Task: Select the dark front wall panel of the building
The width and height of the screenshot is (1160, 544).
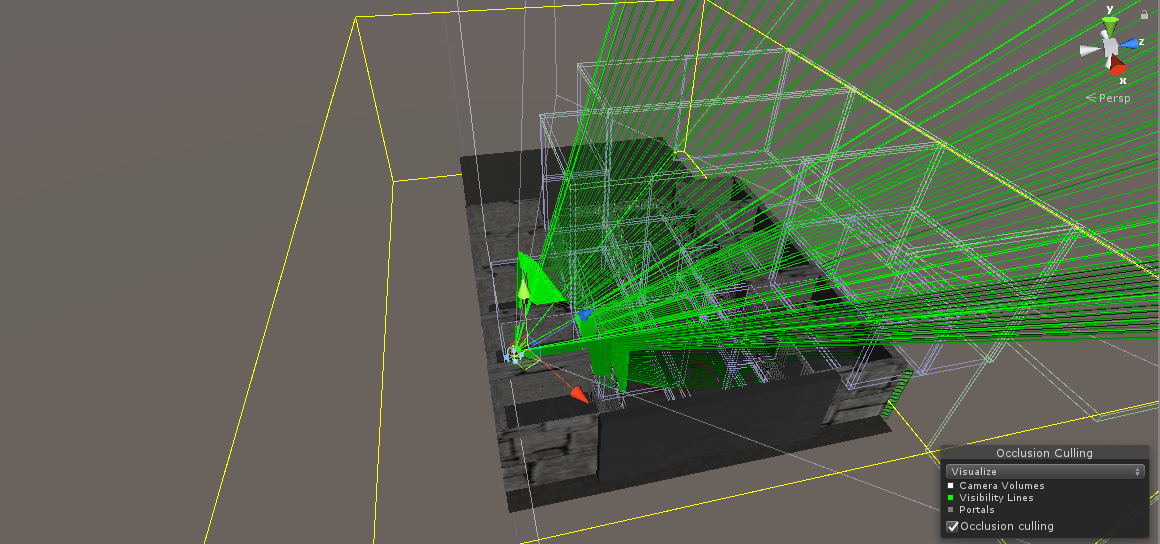Action: pyautogui.click(x=718, y=426)
